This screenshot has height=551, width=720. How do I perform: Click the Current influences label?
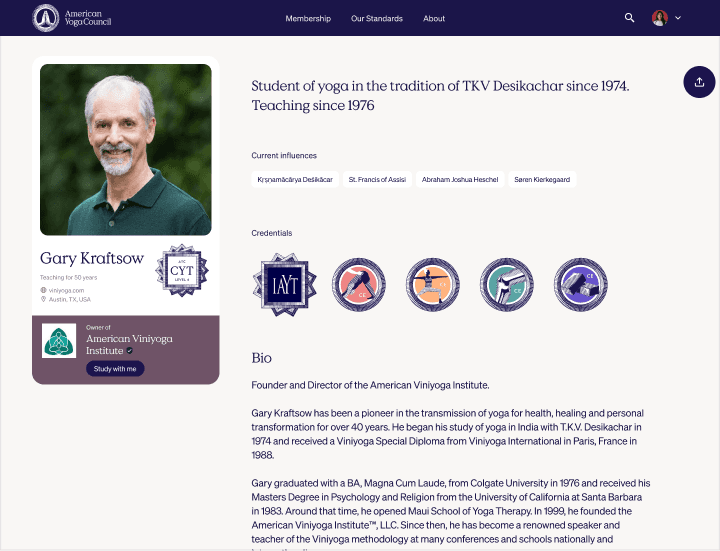point(284,156)
